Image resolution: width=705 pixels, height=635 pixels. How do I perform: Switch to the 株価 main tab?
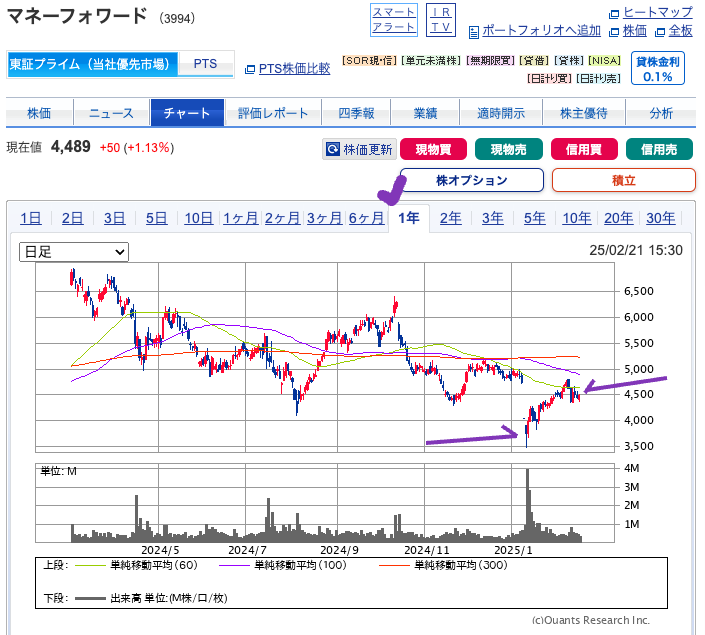39,113
